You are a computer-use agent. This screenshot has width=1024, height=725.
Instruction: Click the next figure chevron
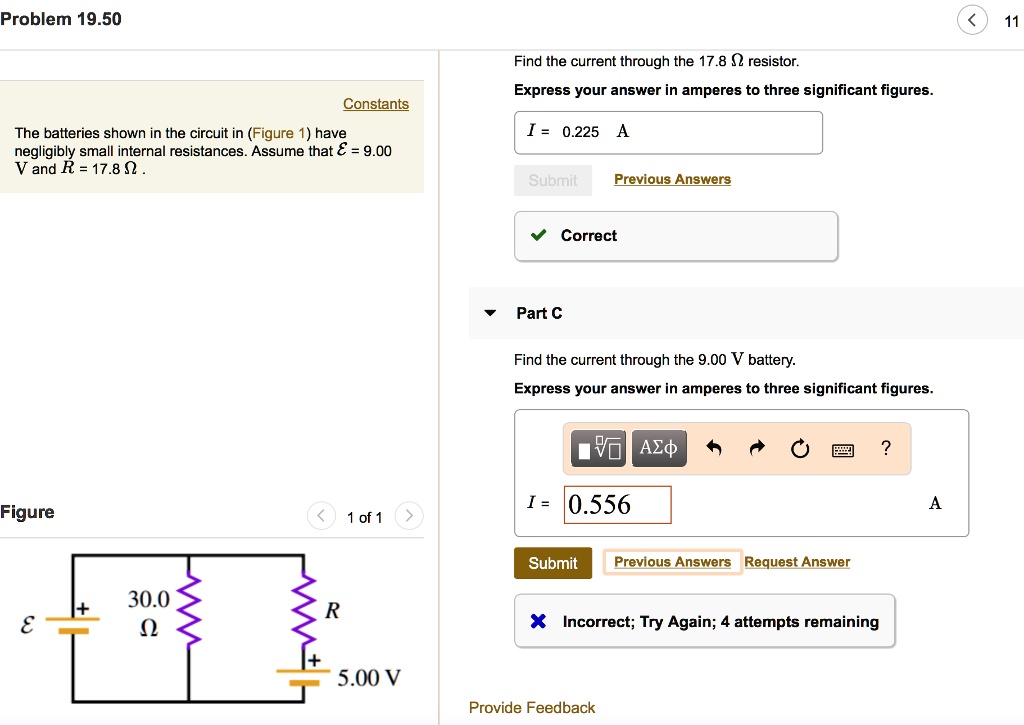409,516
